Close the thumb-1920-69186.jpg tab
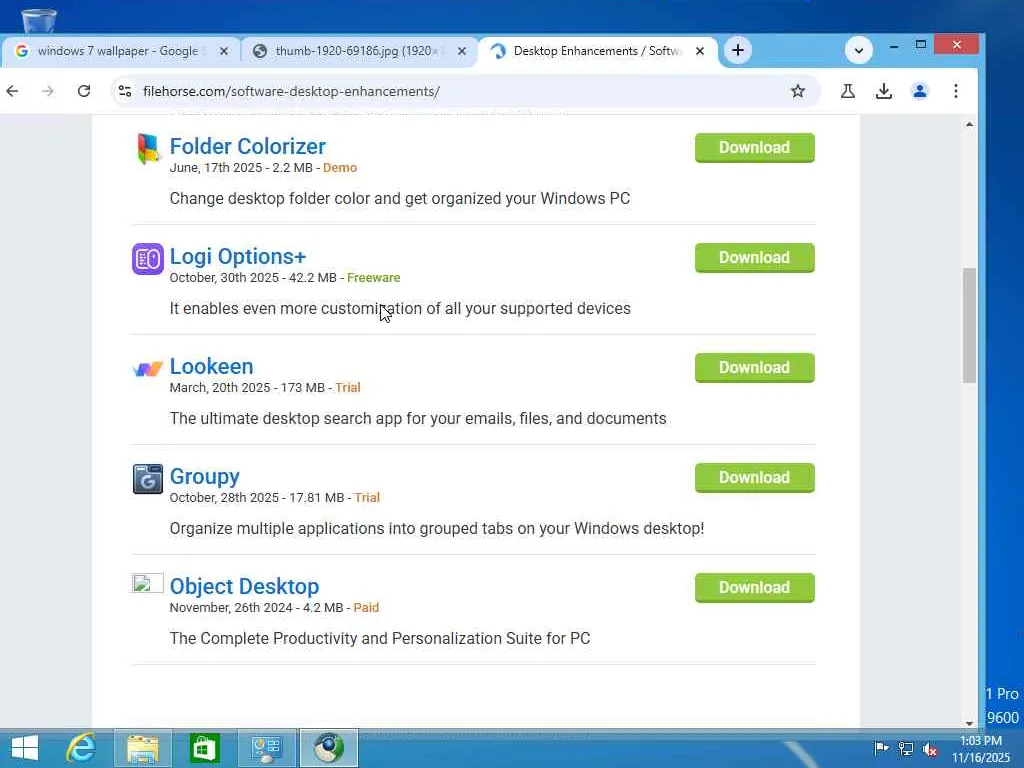This screenshot has width=1024, height=768. coord(462,51)
